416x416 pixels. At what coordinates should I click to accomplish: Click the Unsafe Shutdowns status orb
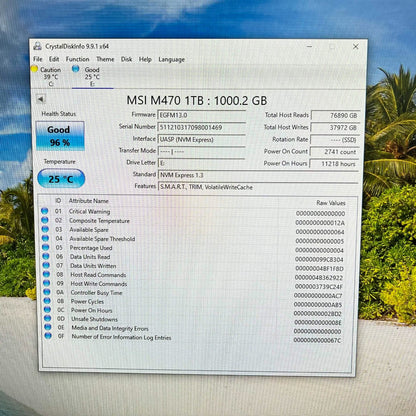coord(47,318)
